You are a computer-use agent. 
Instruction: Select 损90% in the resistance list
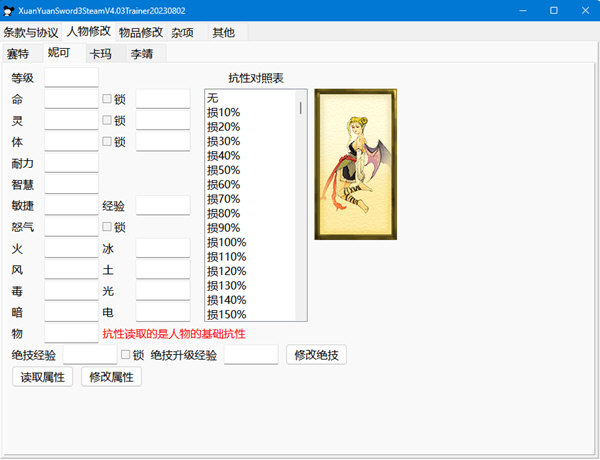click(x=250, y=228)
